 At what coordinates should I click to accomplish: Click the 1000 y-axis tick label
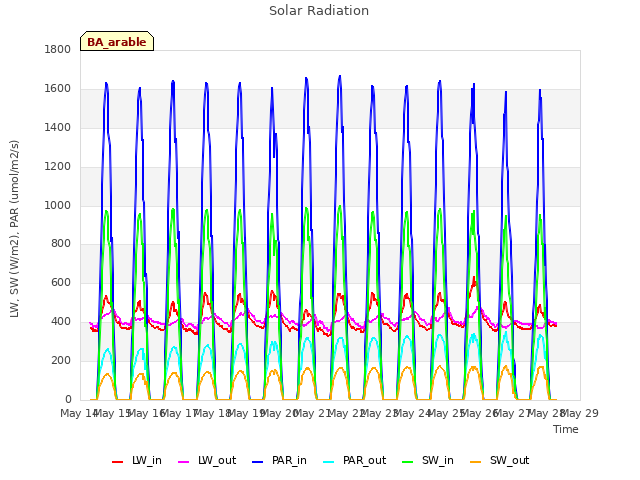(58, 205)
